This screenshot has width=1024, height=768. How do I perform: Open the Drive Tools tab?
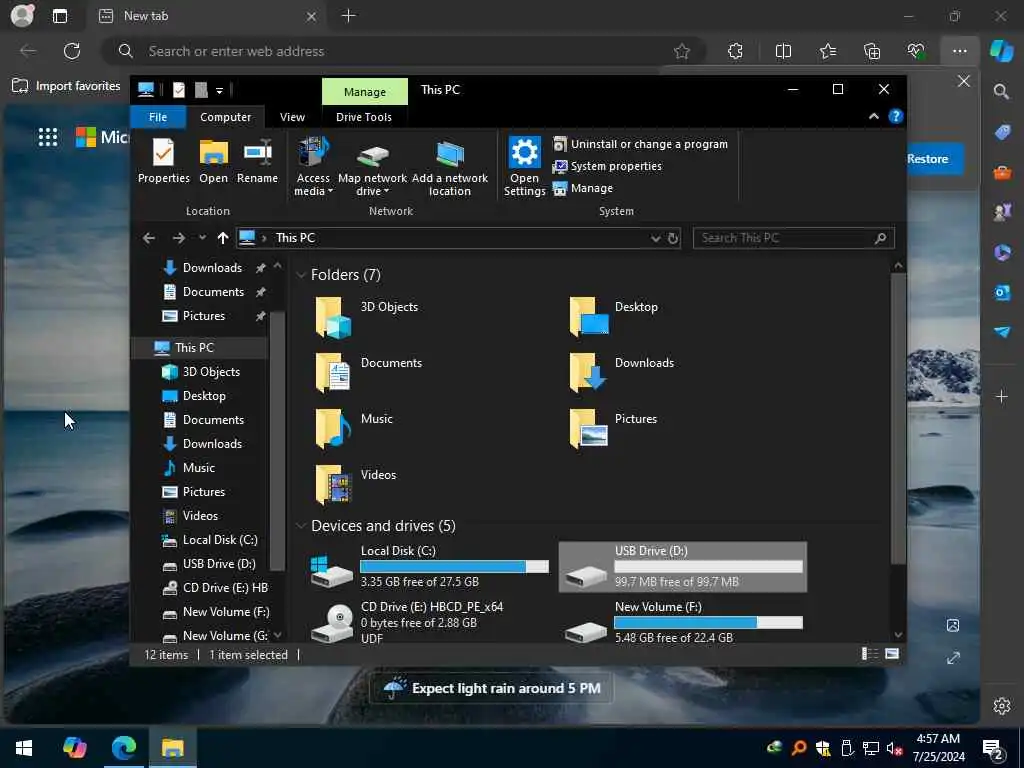pos(364,117)
